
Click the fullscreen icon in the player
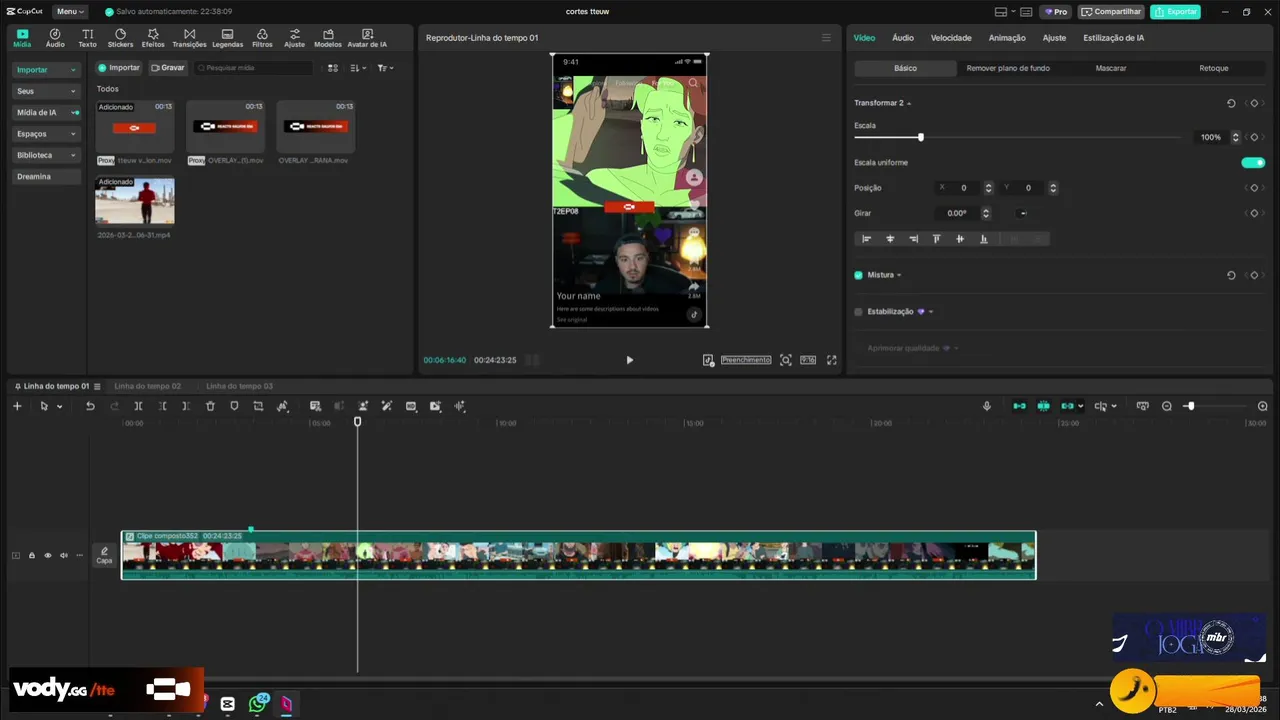(x=831, y=360)
